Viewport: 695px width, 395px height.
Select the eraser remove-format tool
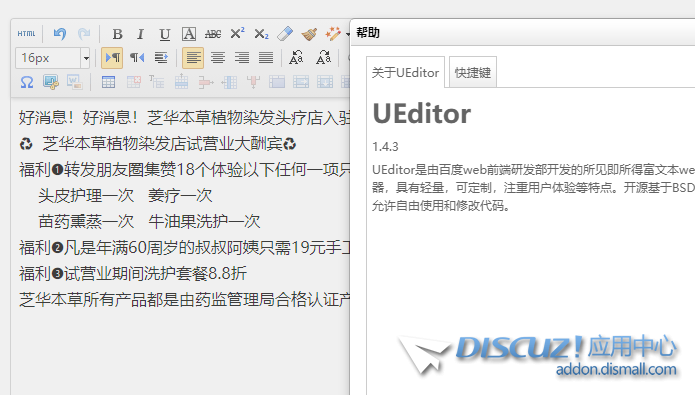[x=285, y=34]
